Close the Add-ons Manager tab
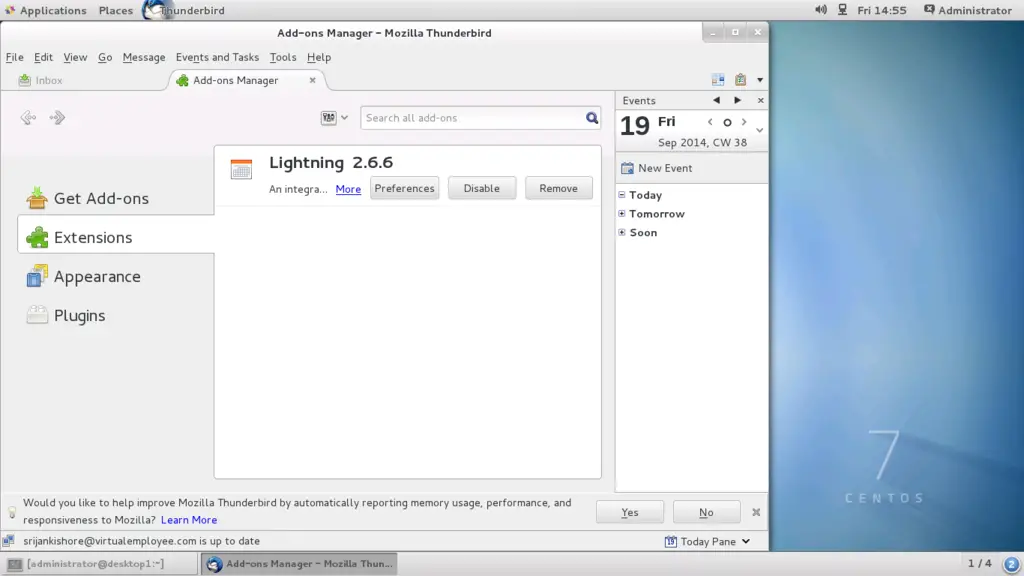The width and height of the screenshot is (1024, 576). click(312, 80)
